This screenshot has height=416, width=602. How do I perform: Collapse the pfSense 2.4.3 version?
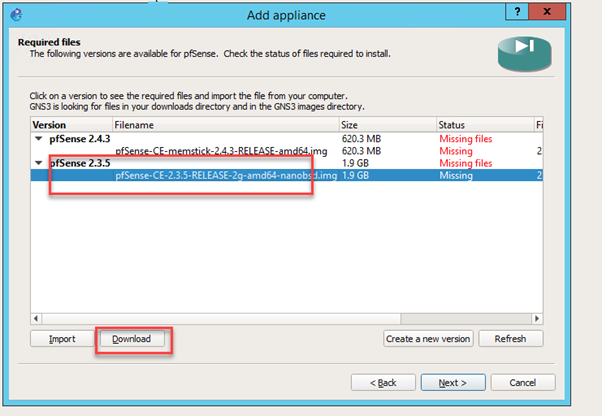tap(38, 139)
